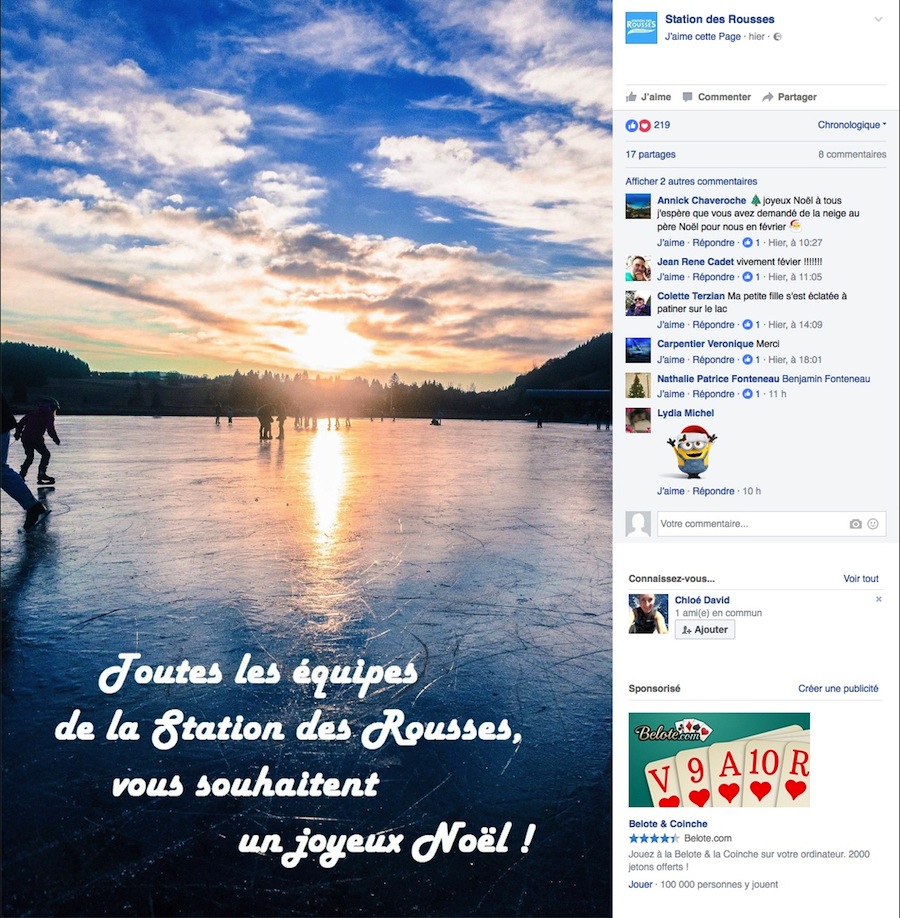This screenshot has width=900, height=918.
Task: Click the Minion Santa sticker by Lydia Michel
Action: tap(692, 451)
